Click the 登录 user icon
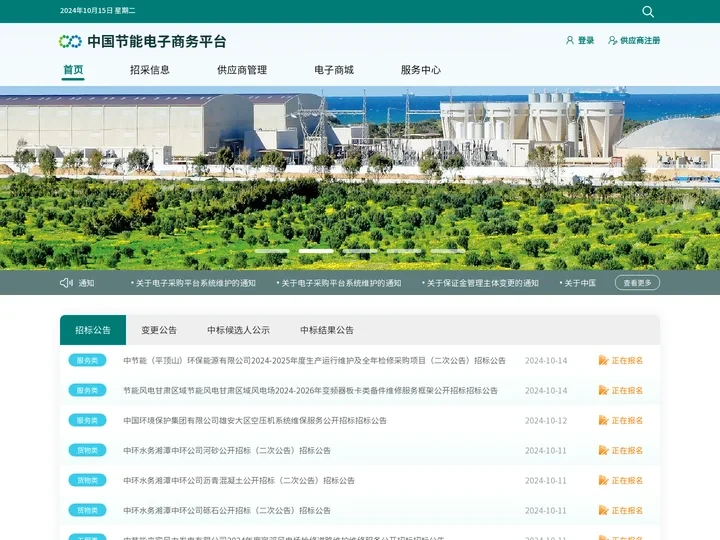 (x=570, y=40)
